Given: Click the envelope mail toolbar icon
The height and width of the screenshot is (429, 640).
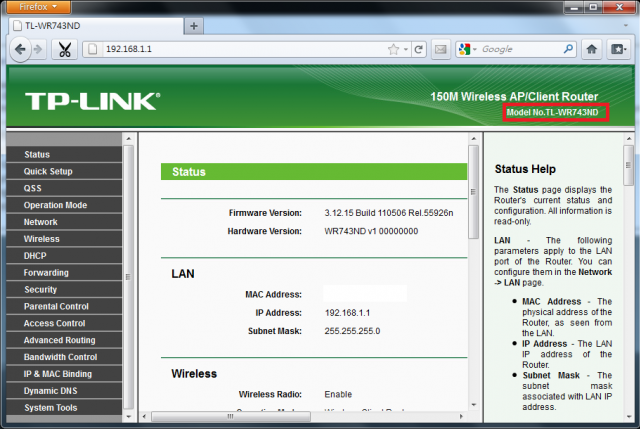Looking at the screenshot, I should (x=440, y=49).
